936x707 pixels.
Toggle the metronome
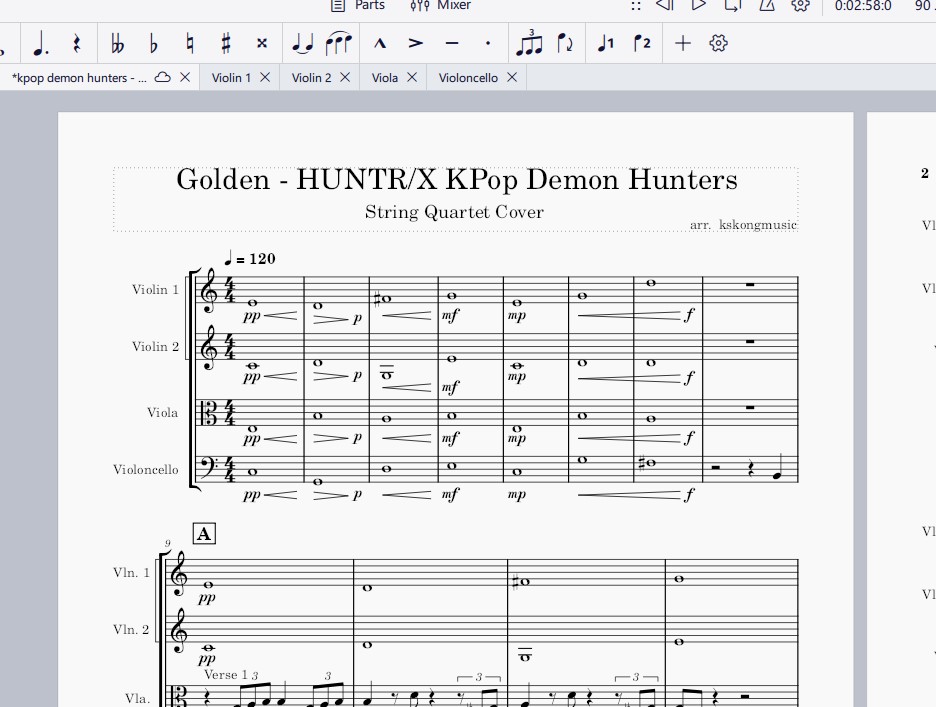(x=766, y=5)
